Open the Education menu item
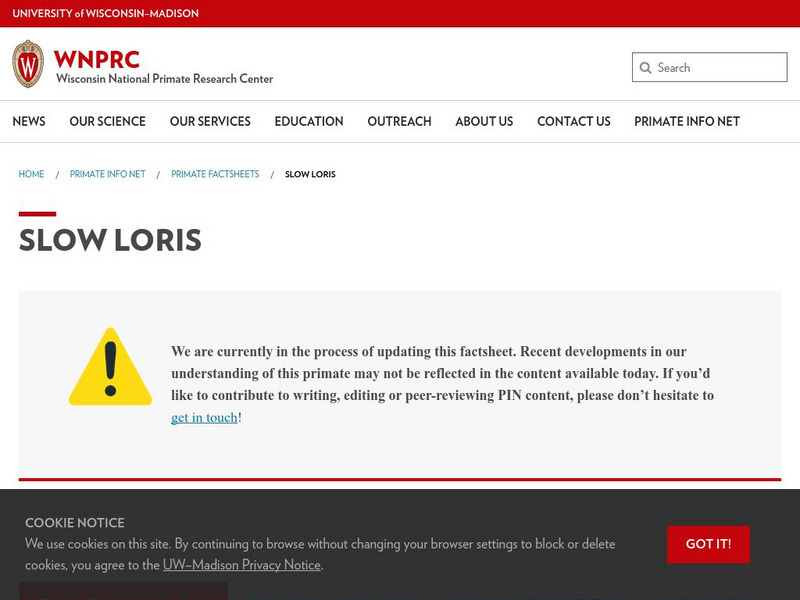The image size is (800, 600). (x=309, y=121)
